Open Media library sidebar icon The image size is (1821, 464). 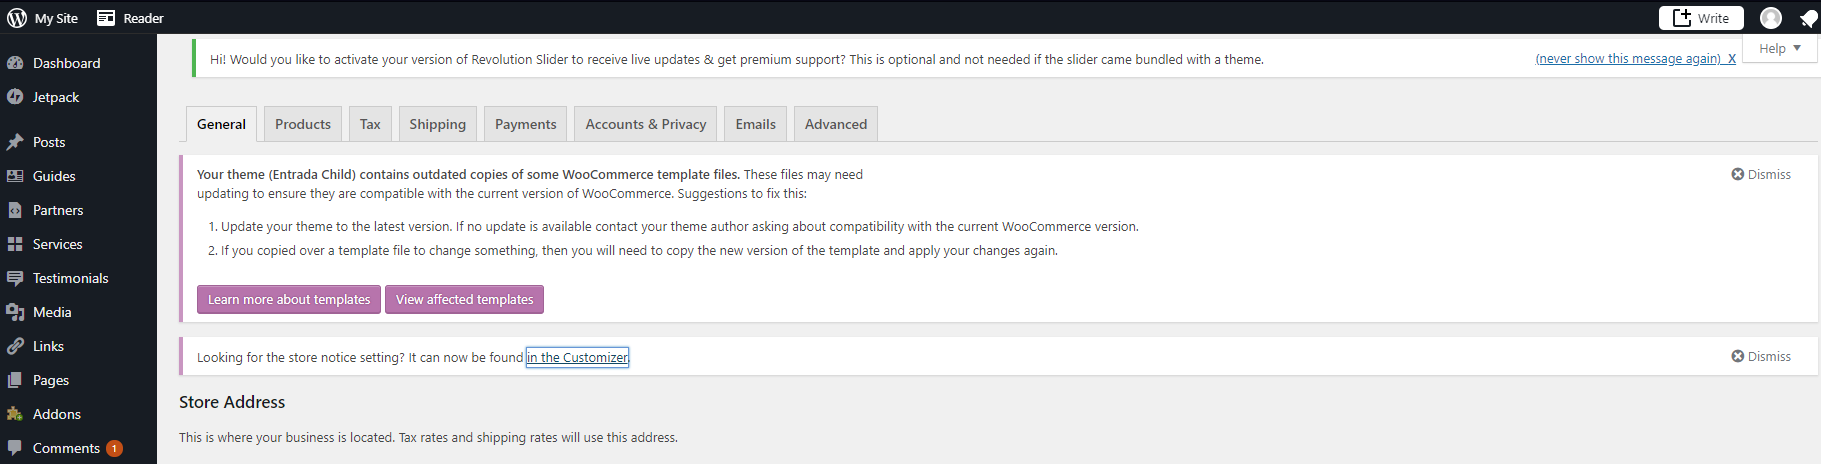15,312
